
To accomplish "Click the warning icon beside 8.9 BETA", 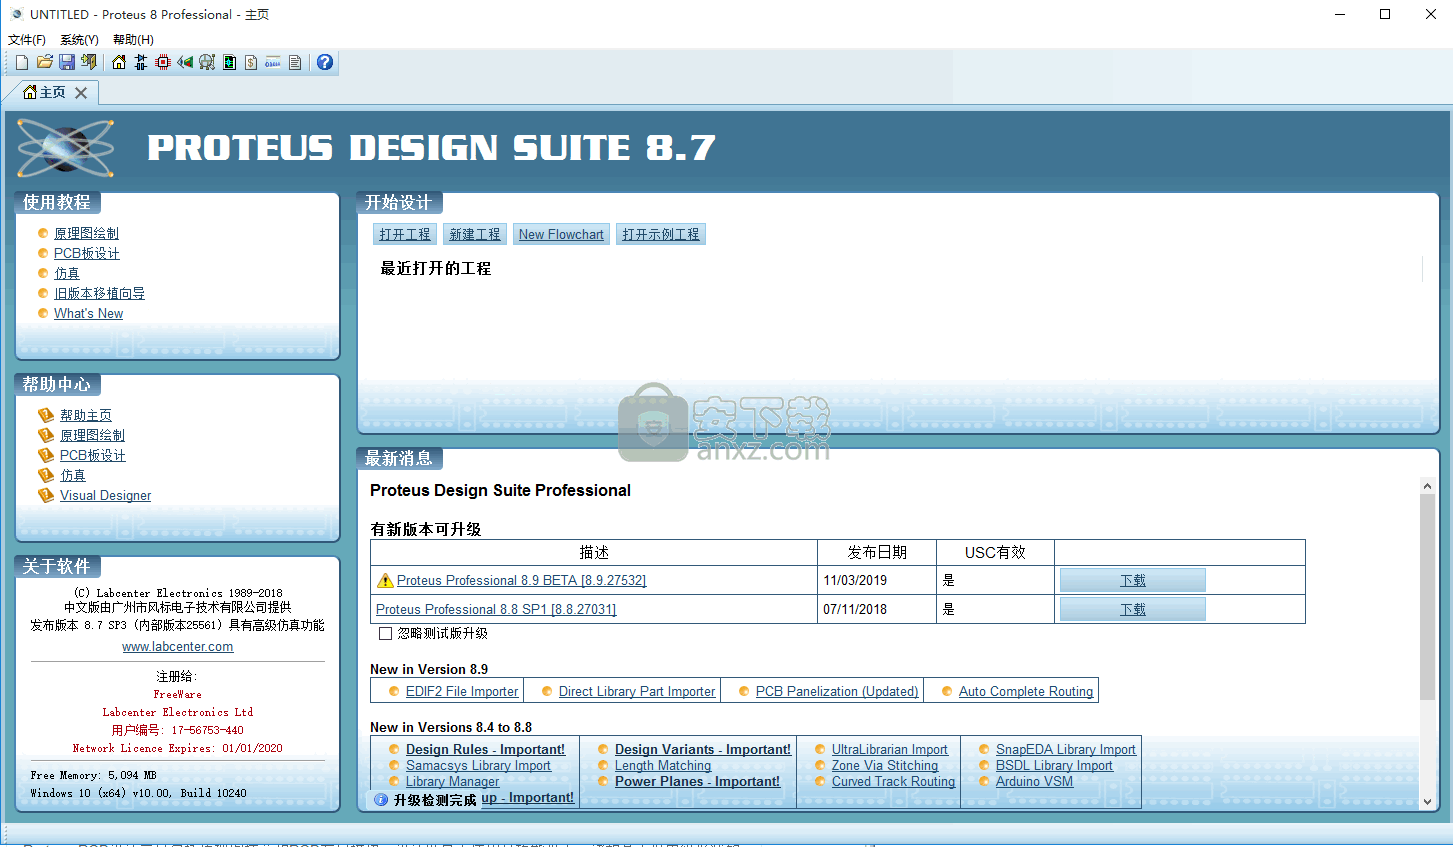I will (x=385, y=580).
